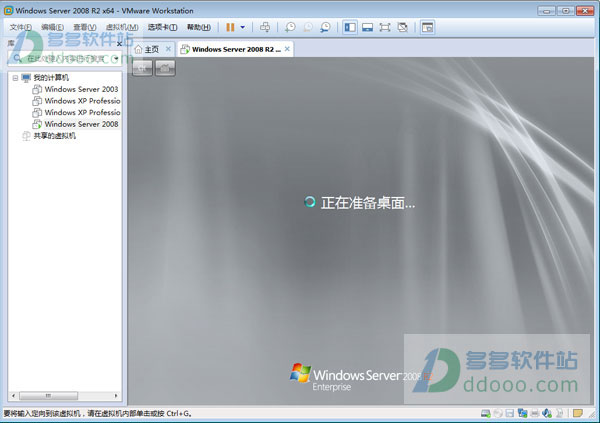Image resolution: width=600 pixels, height=423 pixels.
Task: Open the snapshot manager icon
Action: pos(325,27)
